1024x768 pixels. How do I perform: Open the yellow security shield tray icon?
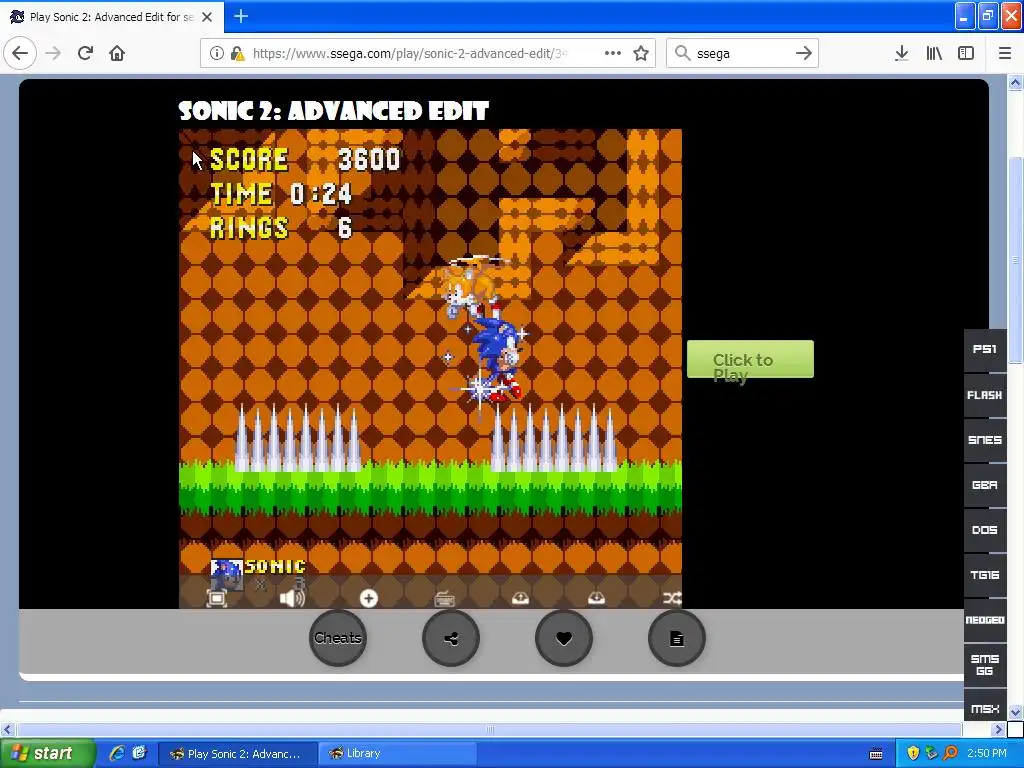(913, 753)
